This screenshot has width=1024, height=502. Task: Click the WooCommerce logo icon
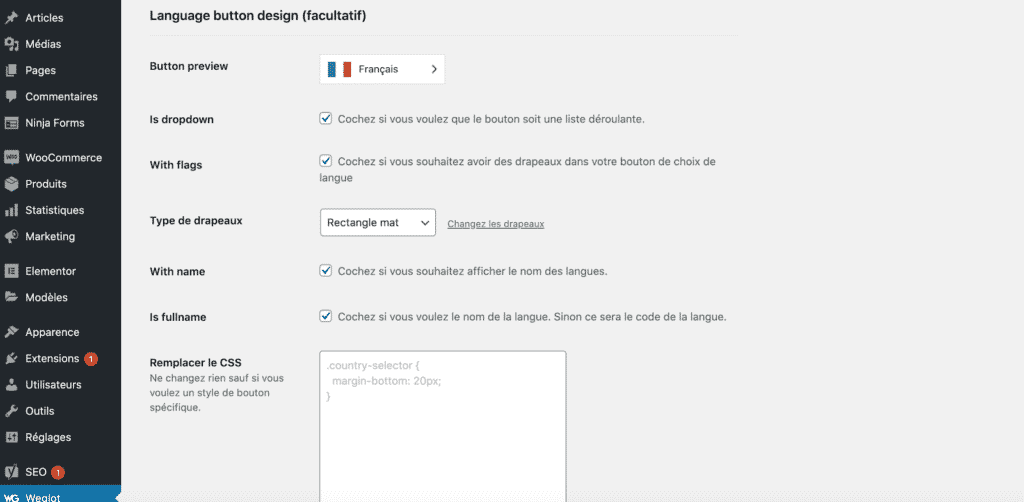(11, 157)
